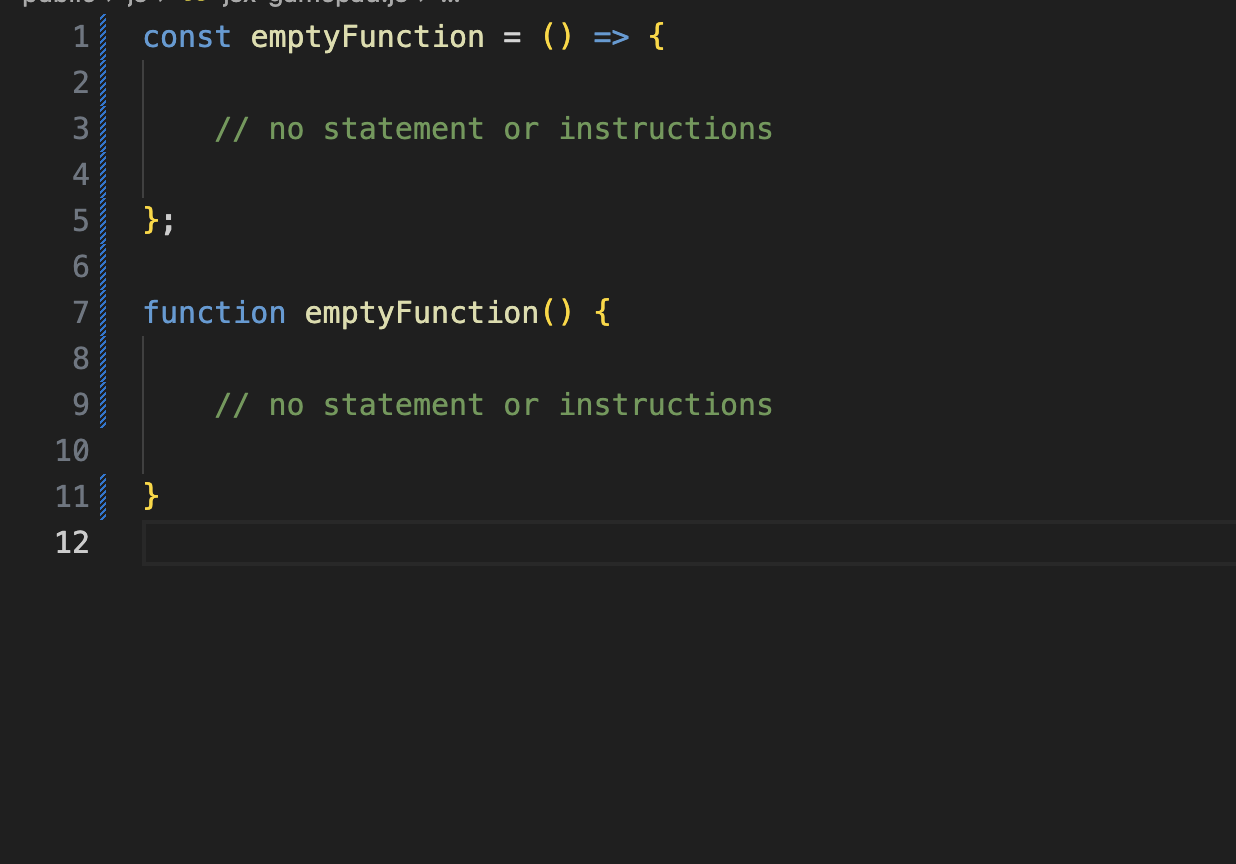Screen dimensions: 1236x864
Task: Click the const keyword on line 1
Action: point(186,36)
